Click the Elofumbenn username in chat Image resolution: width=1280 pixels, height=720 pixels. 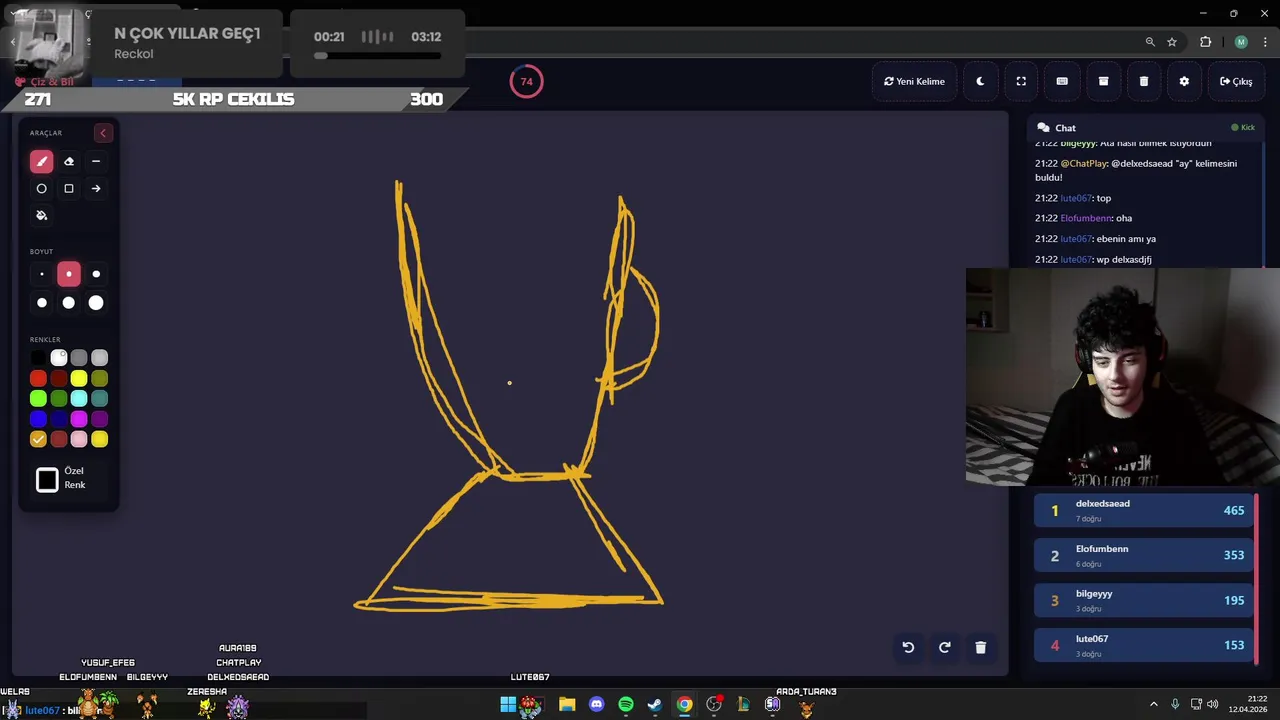click(x=1086, y=218)
